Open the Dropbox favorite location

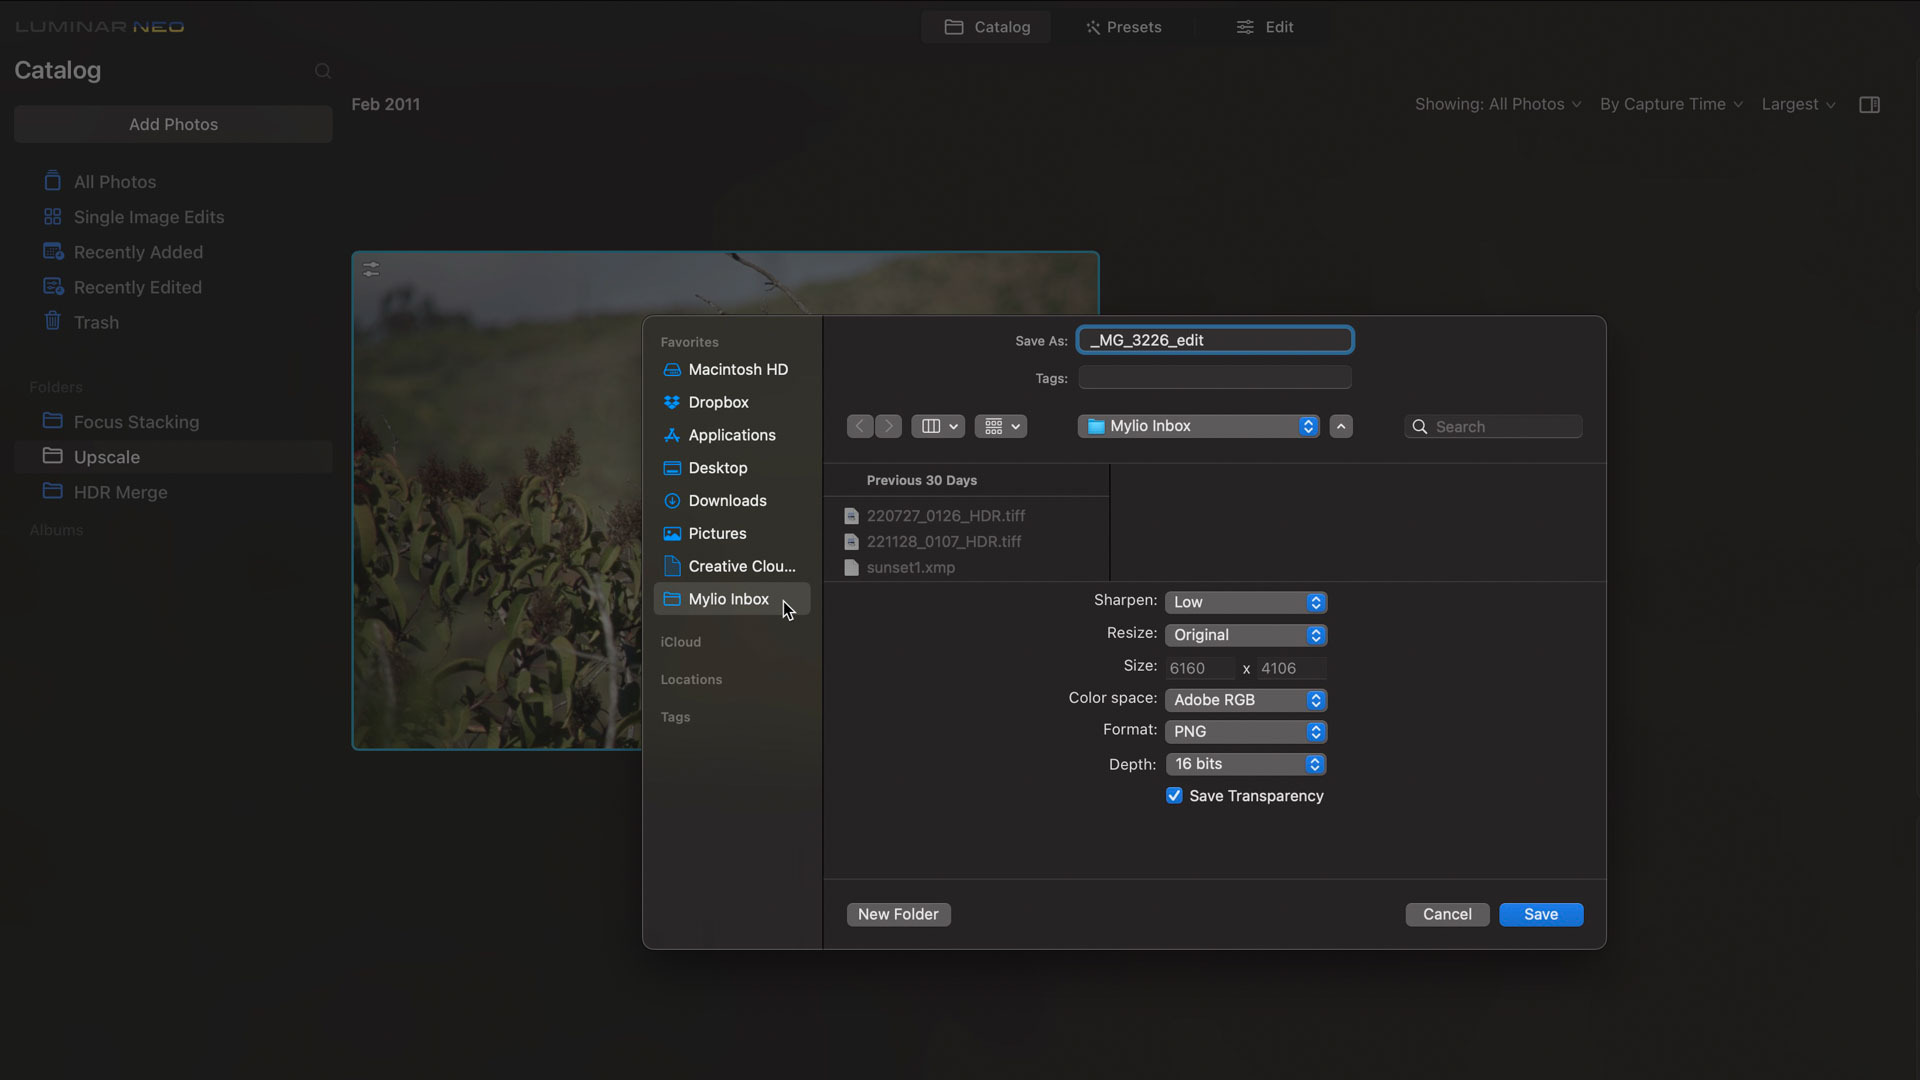717,402
